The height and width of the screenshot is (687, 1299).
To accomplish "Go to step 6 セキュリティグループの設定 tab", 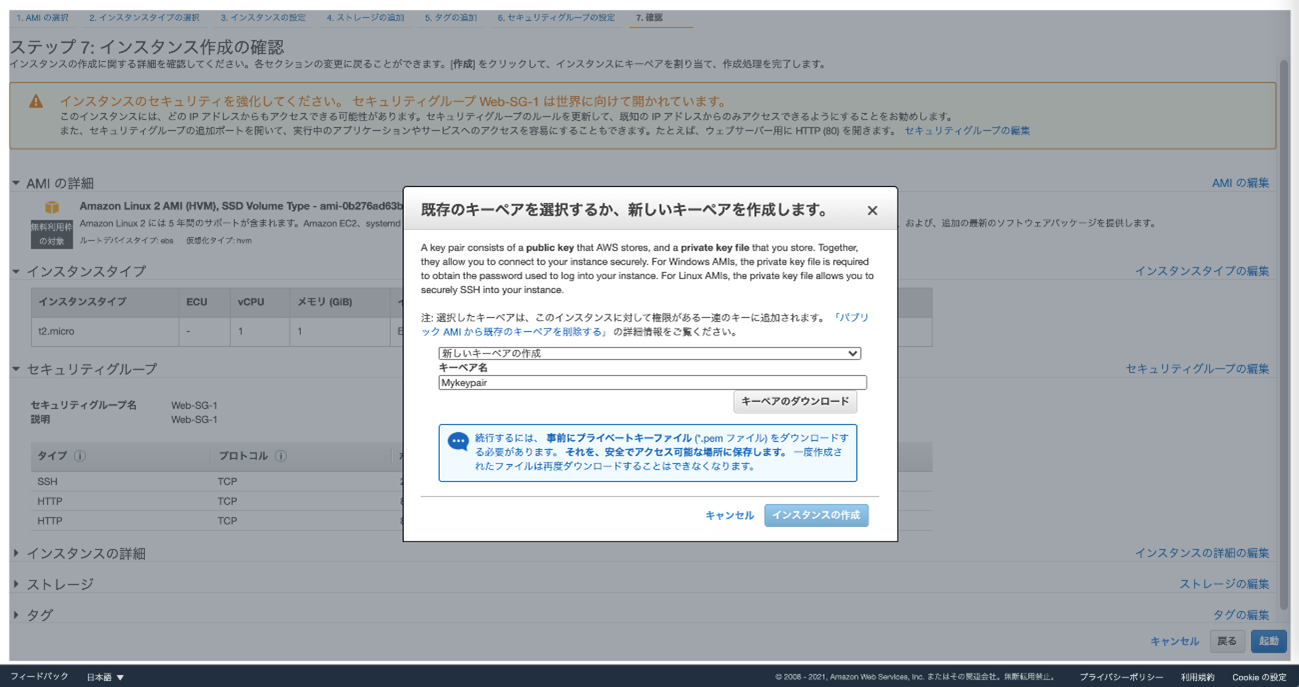I will click(x=555, y=18).
